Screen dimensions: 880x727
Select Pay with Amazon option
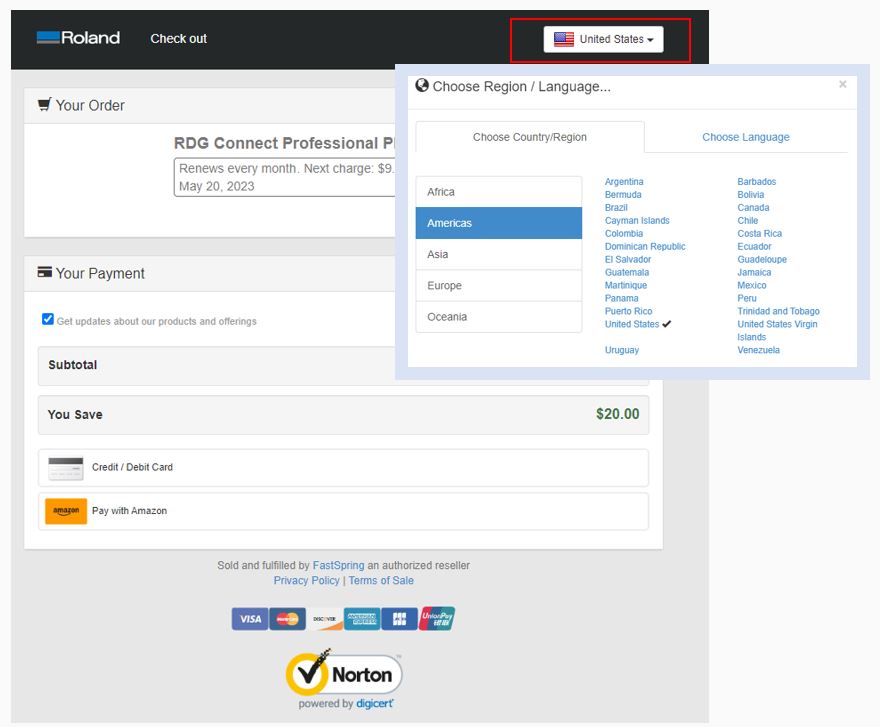click(x=343, y=511)
